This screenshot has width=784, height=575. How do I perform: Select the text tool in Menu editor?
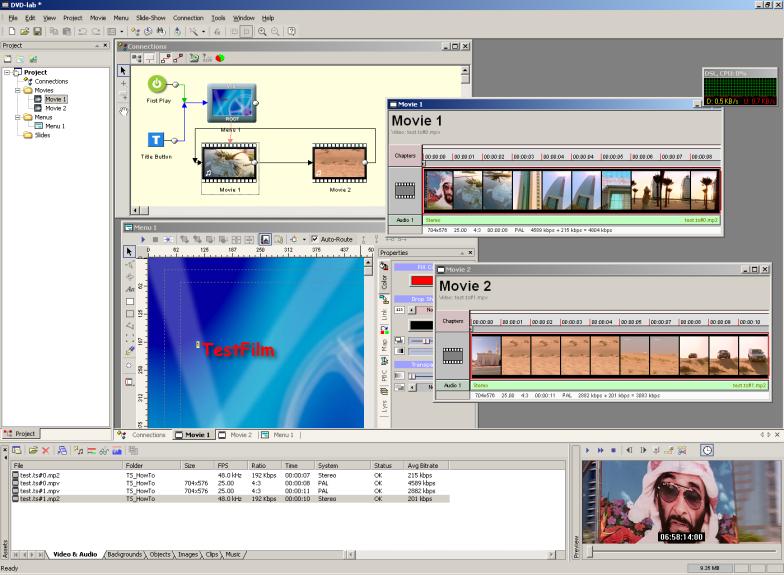click(x=129, y=288)
